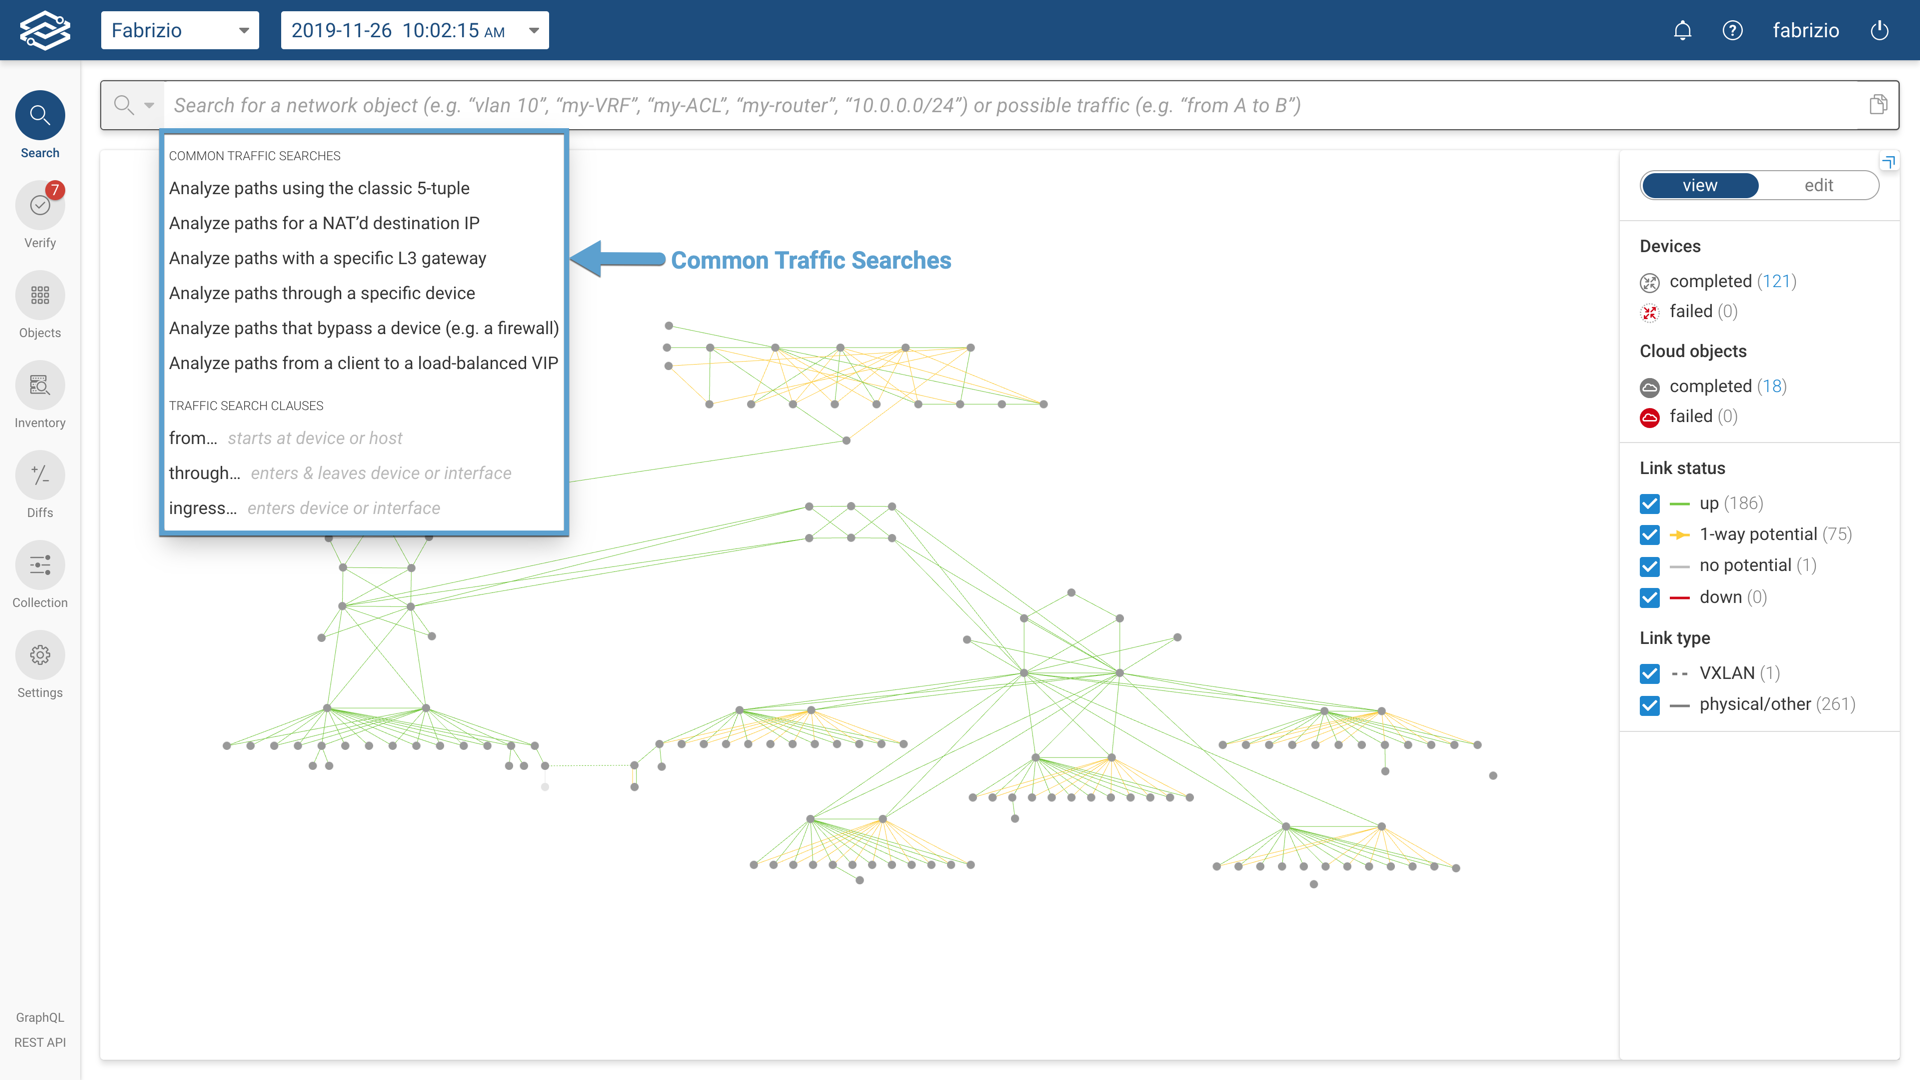Image resolution: width=1920 pixels, height=1080 pixels.
Task: Open the help question mark icon
Action: click(1733, 30)
